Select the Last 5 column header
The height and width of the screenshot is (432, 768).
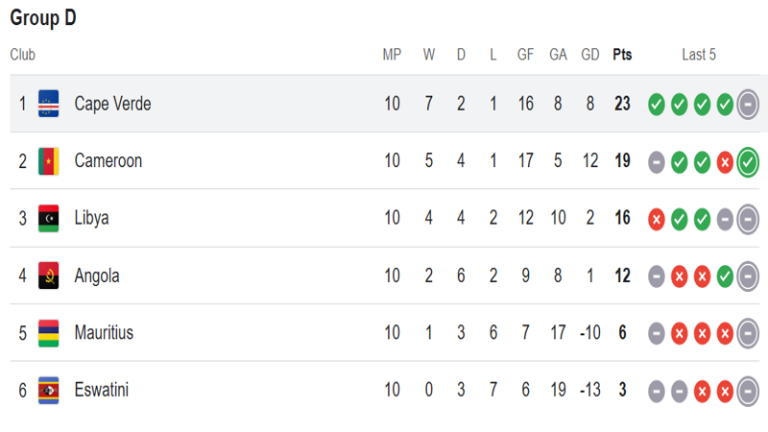(699, 54)
